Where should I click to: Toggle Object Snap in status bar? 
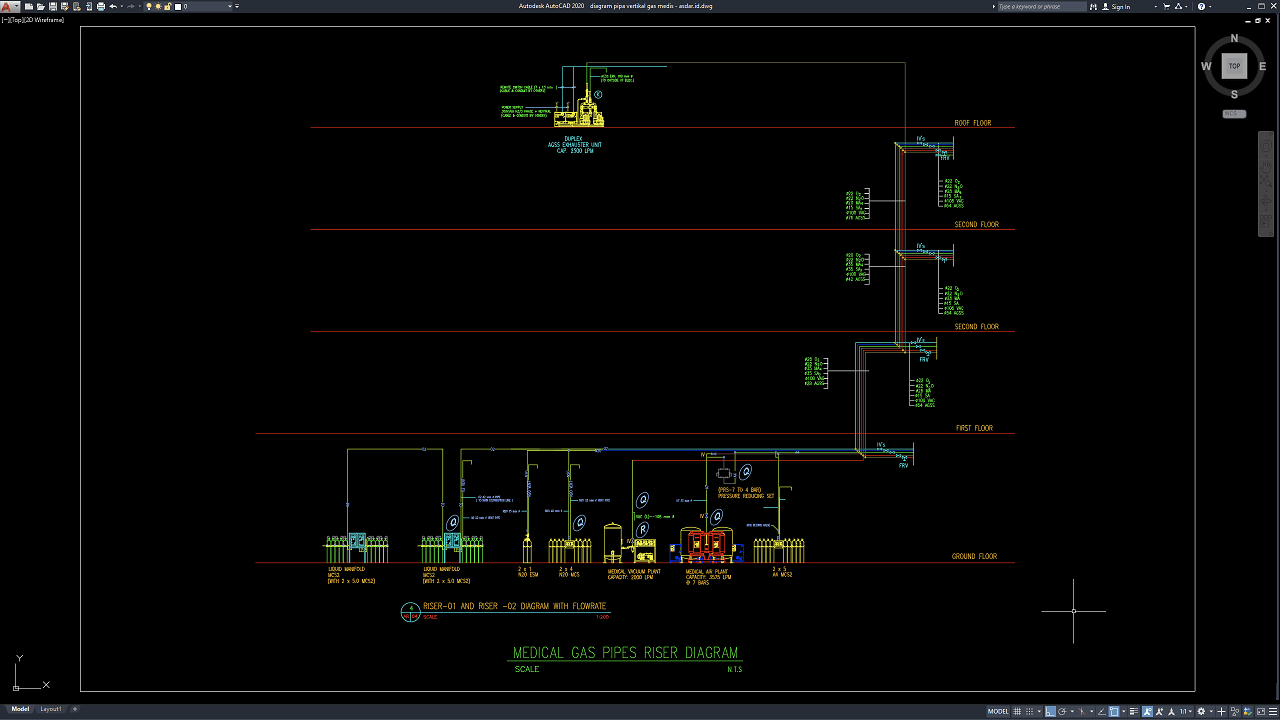click(1113, 711)
